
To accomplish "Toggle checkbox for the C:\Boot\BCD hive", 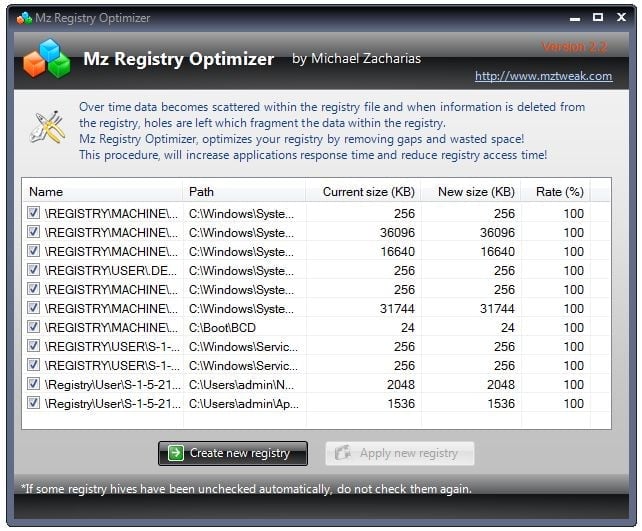I will (x=33, y=327).
